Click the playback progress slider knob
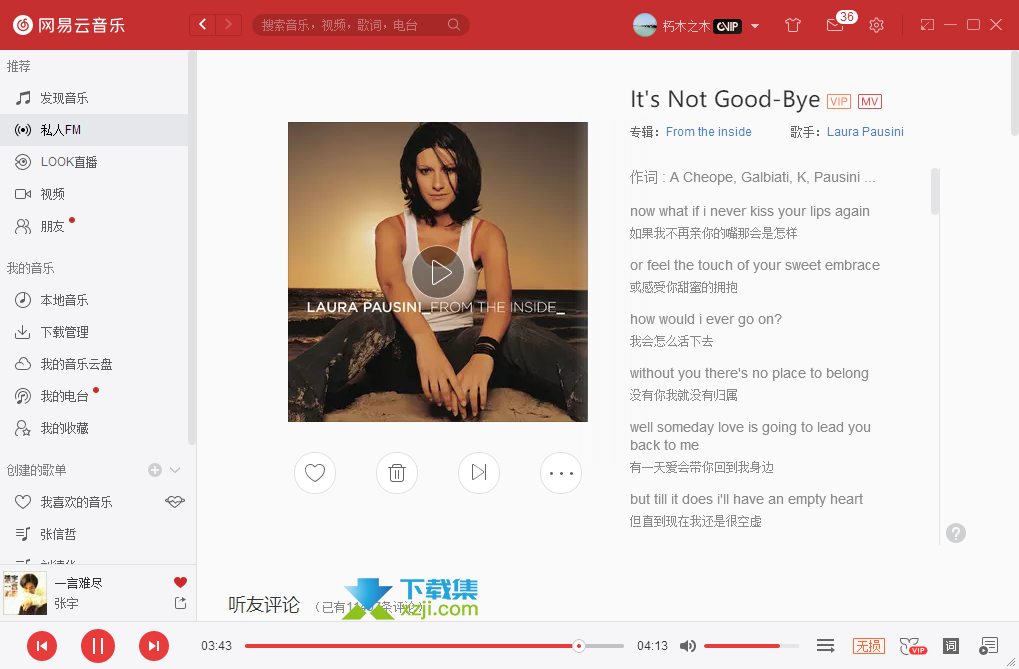 pyautogui.click(x=578, y=646)
